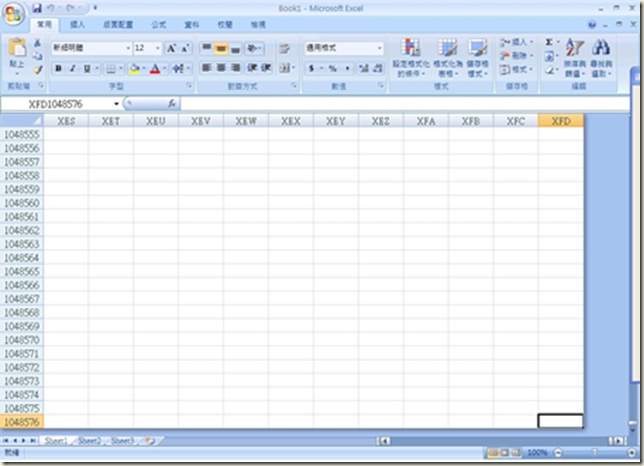Screen dimensions: 644x466
Task: Toggle Italic formatting
Action: 72,69
